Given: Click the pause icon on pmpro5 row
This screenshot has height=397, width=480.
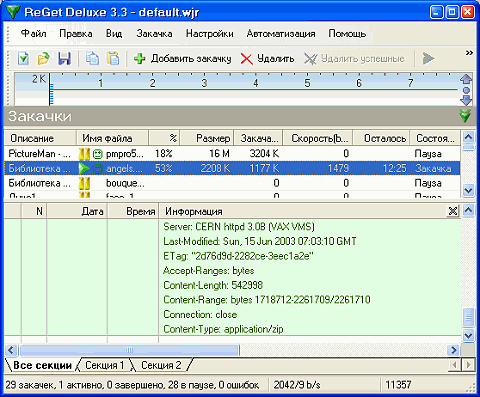Looking at the screenshot, I should pos(84,154).
